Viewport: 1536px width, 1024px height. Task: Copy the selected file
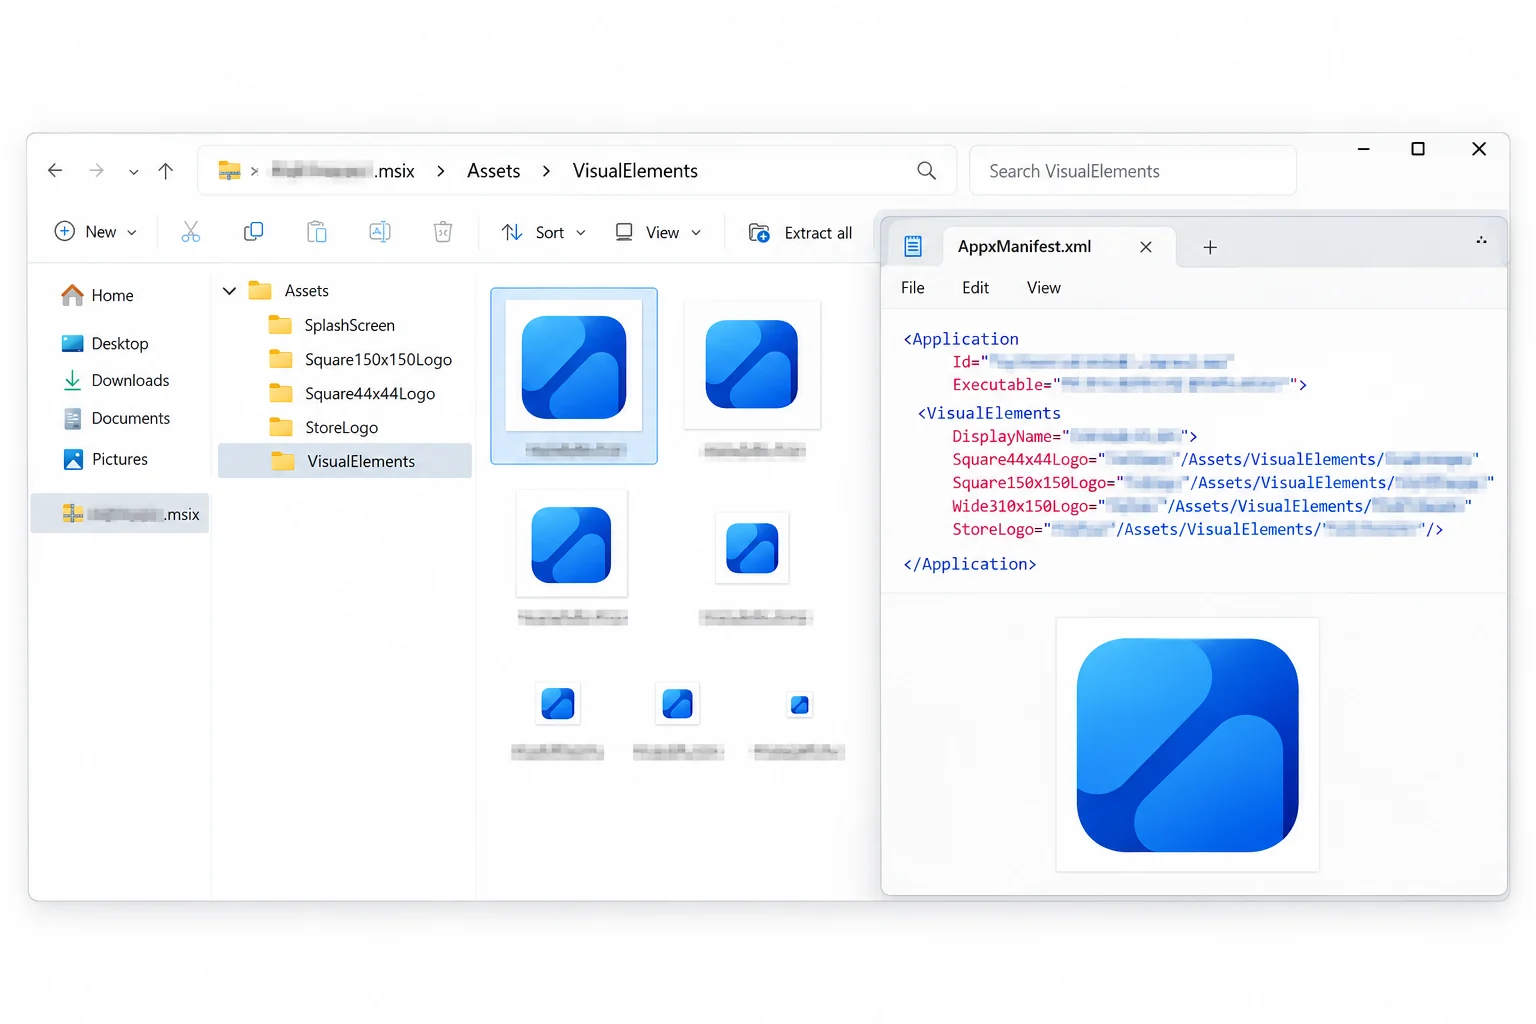pyautogui.click(x=253, y=232)
